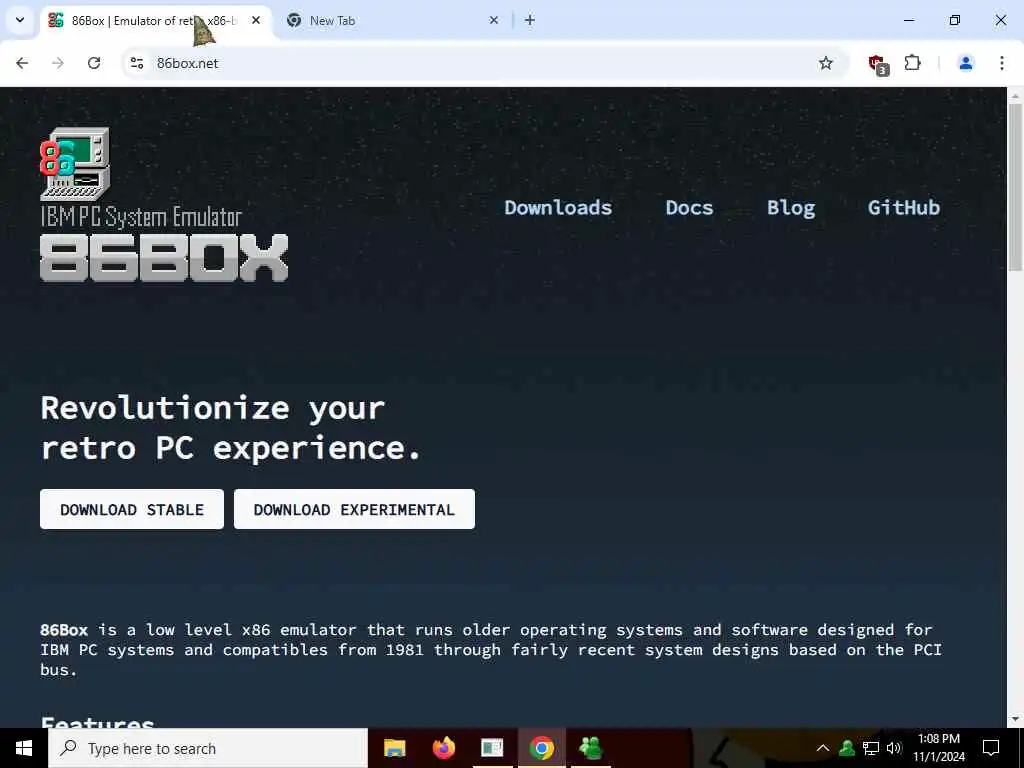The height and width of the screenshot is (768, 1024).
Task: Open the Extensions puzzle icon
Action: point(912,63)
